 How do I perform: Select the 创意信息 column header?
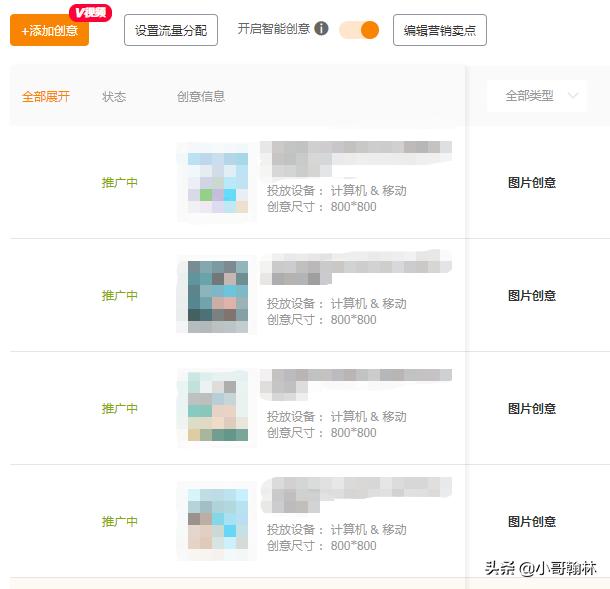coord(201,96)
